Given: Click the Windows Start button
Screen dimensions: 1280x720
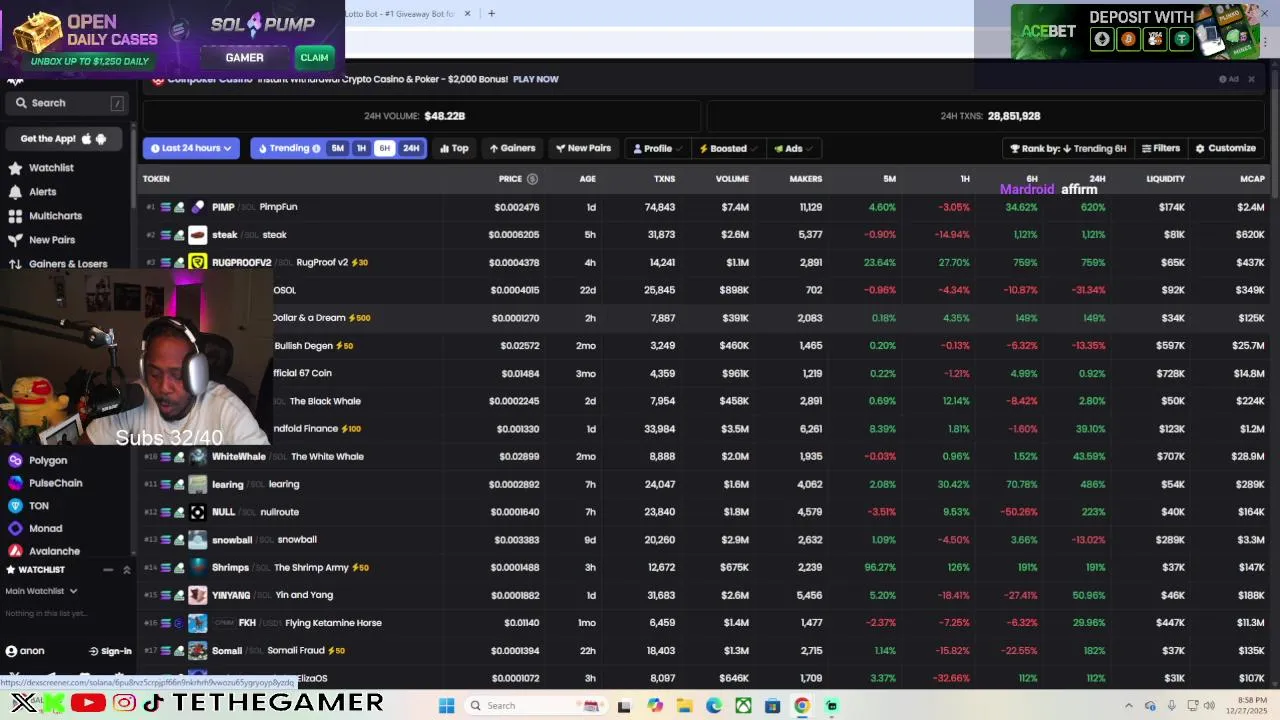Looking at the screenshot, I should [x=447, y=706].
